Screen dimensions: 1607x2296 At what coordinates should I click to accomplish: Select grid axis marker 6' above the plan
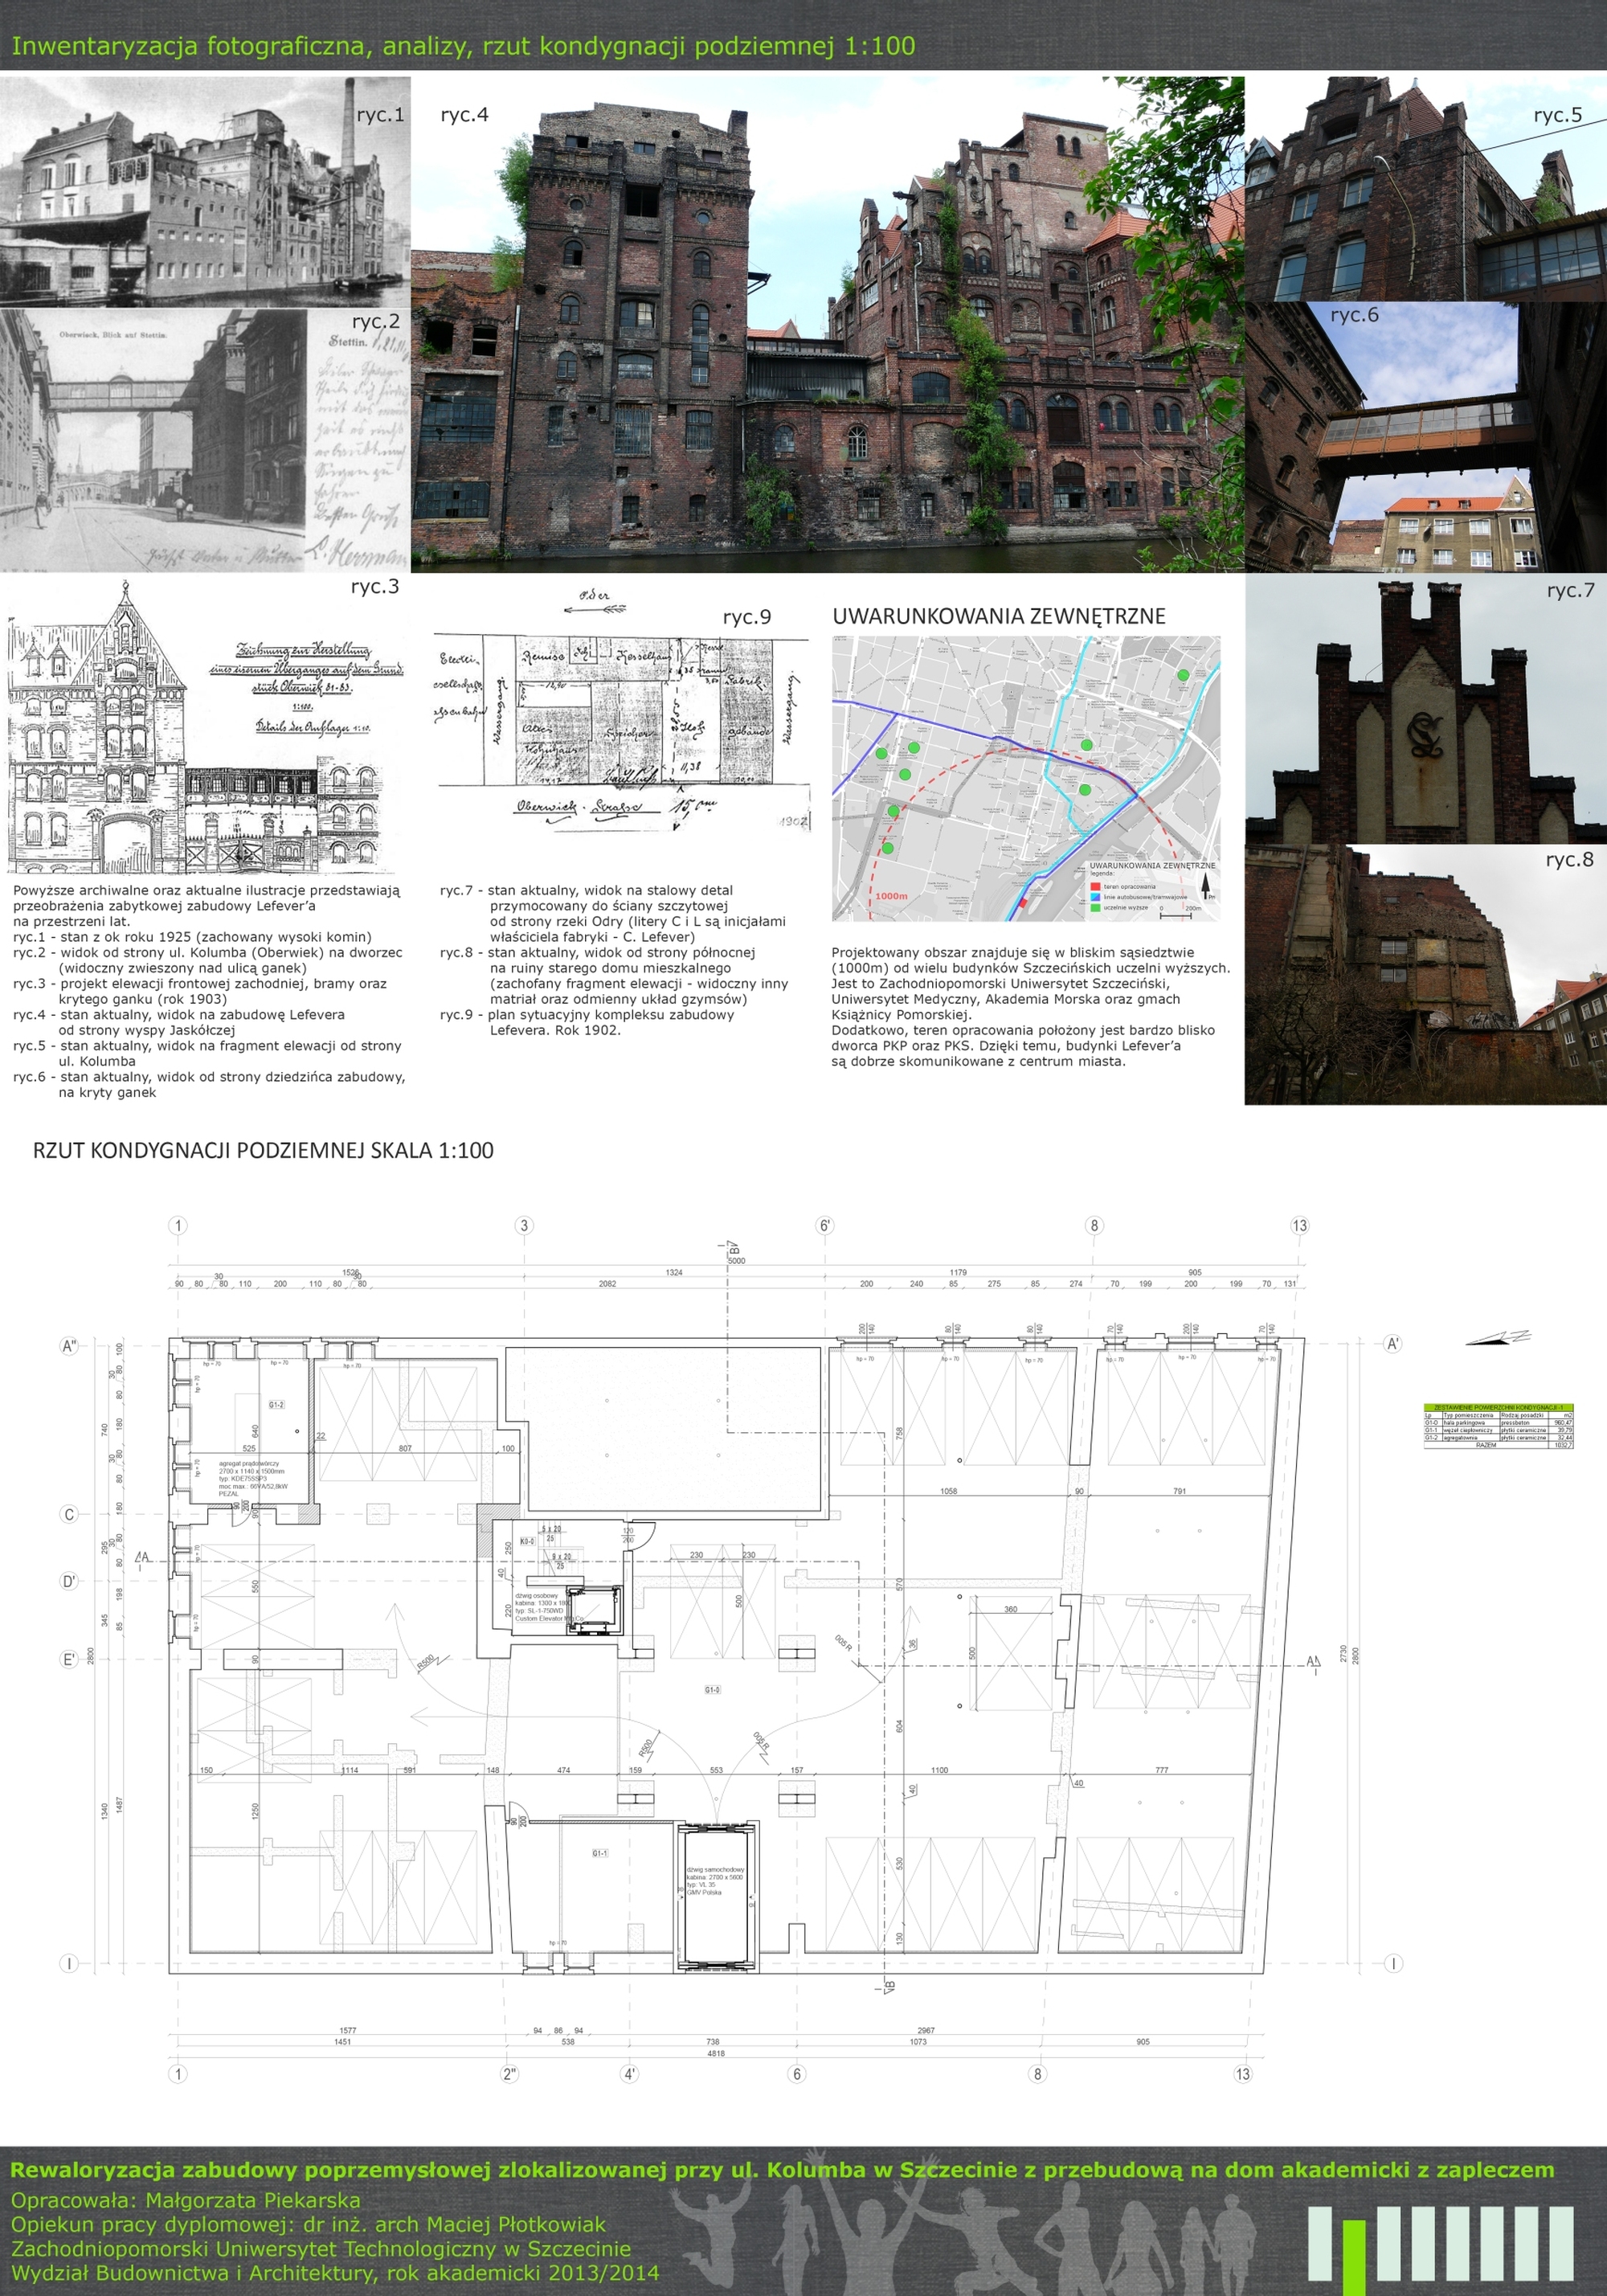click(825, 1225)
